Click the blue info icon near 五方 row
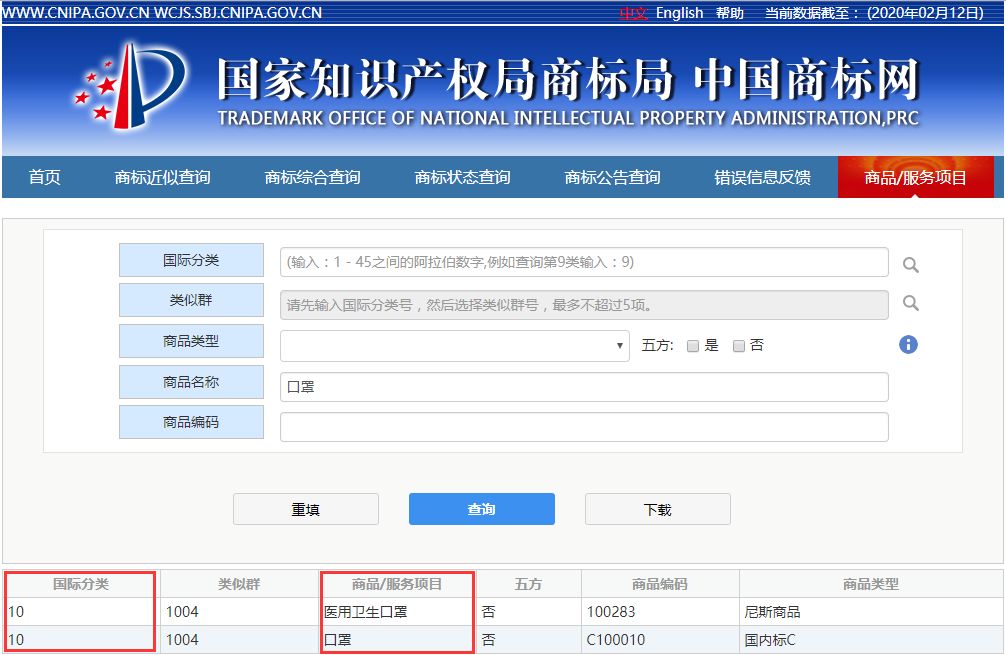 pos(908,344)
